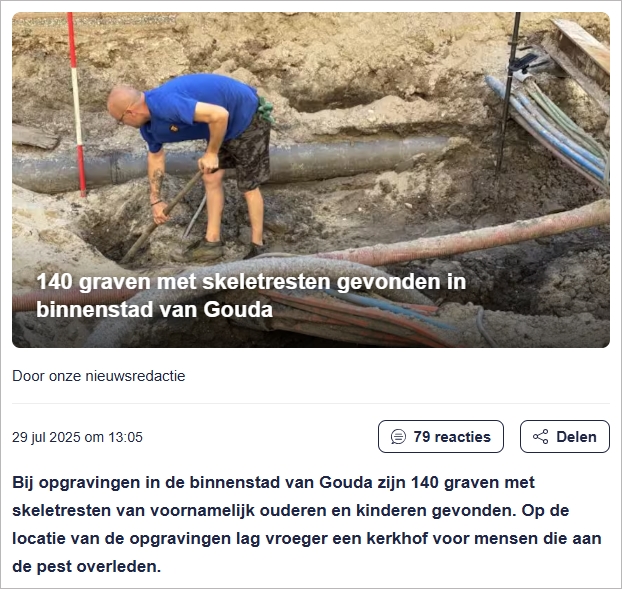Image resolution: width=622 pixels, height=589 pixels.
Task: Click the grey sewer pipe in photo
Action: point(230,162)
